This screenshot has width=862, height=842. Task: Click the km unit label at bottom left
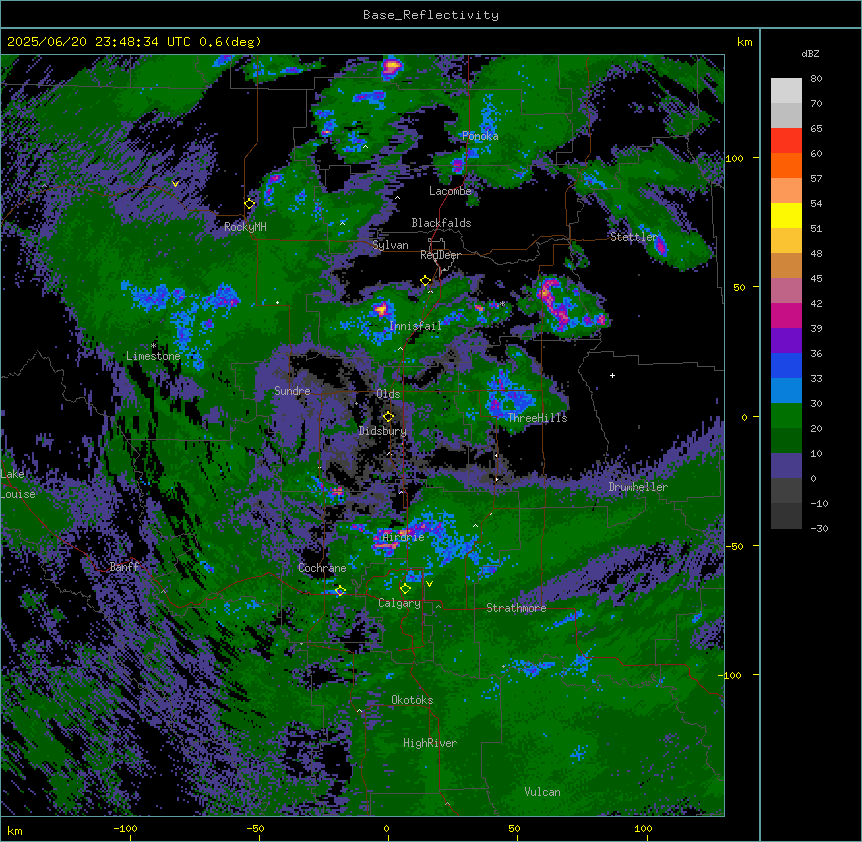point(15,830)
